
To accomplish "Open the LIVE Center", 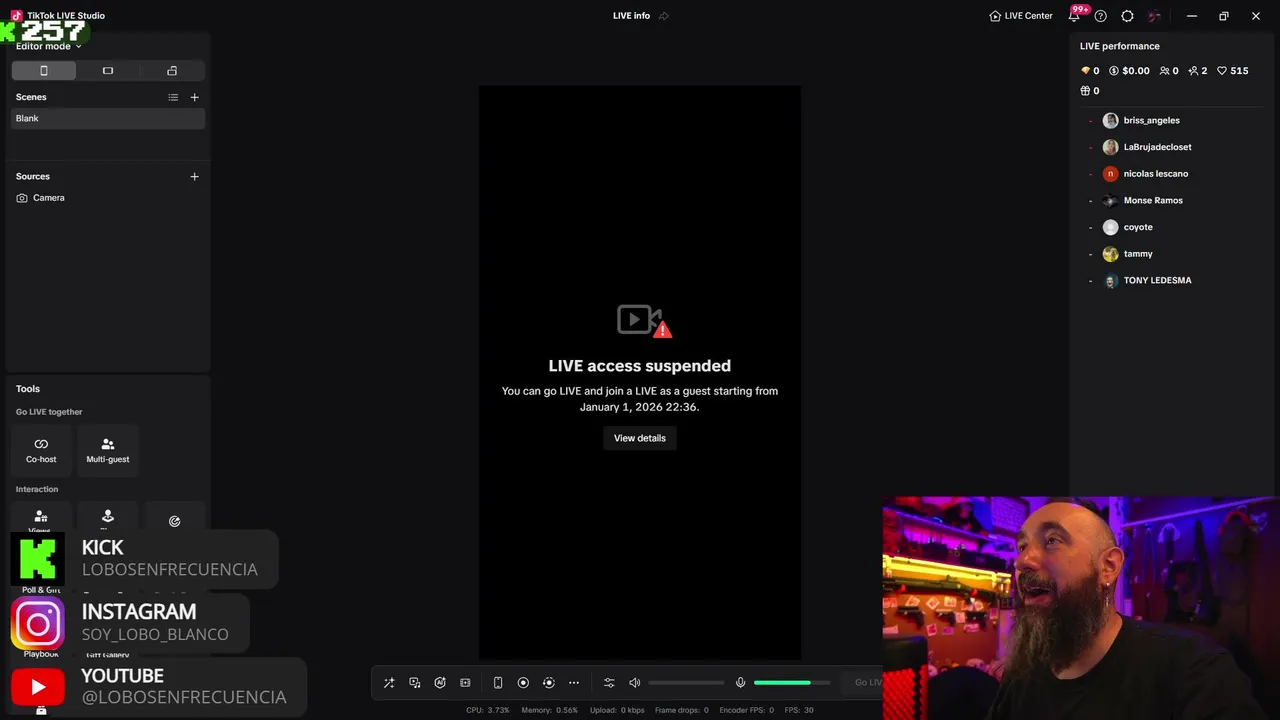I will tap(1021, 16).
